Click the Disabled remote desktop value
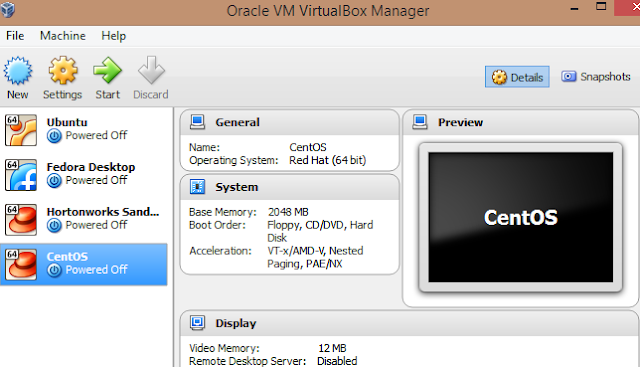Screen dimensions: 640x367 coord(337,361)
